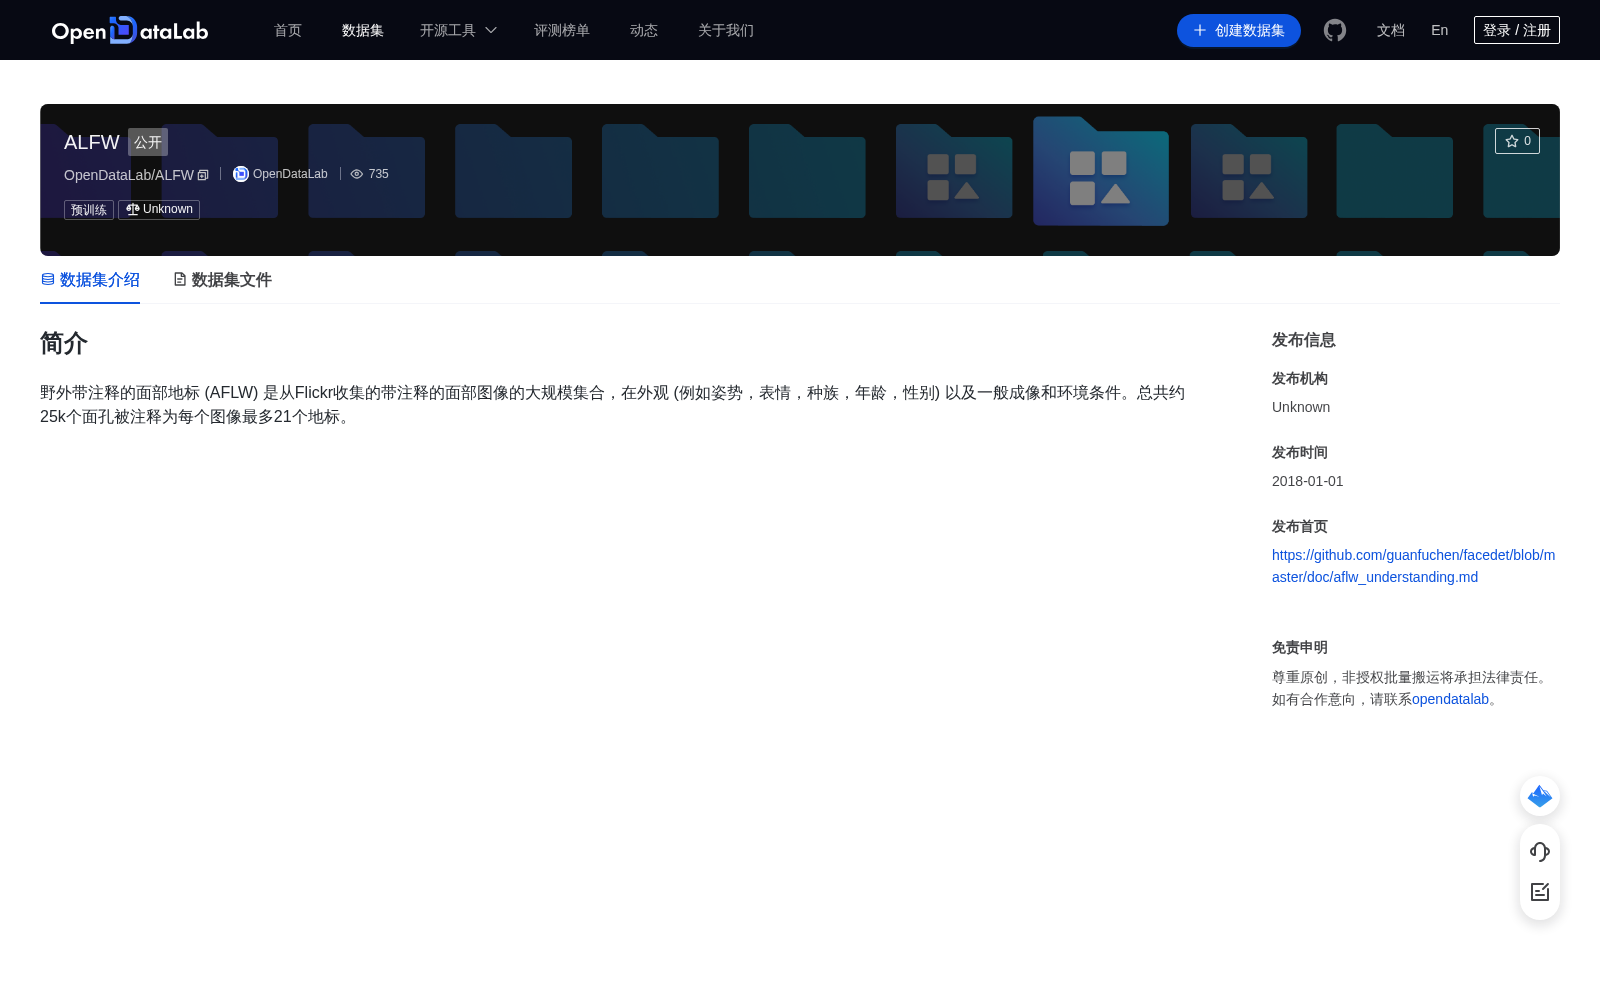
Task: Open the GitHub icon link
Action: tap(1335, 30)
